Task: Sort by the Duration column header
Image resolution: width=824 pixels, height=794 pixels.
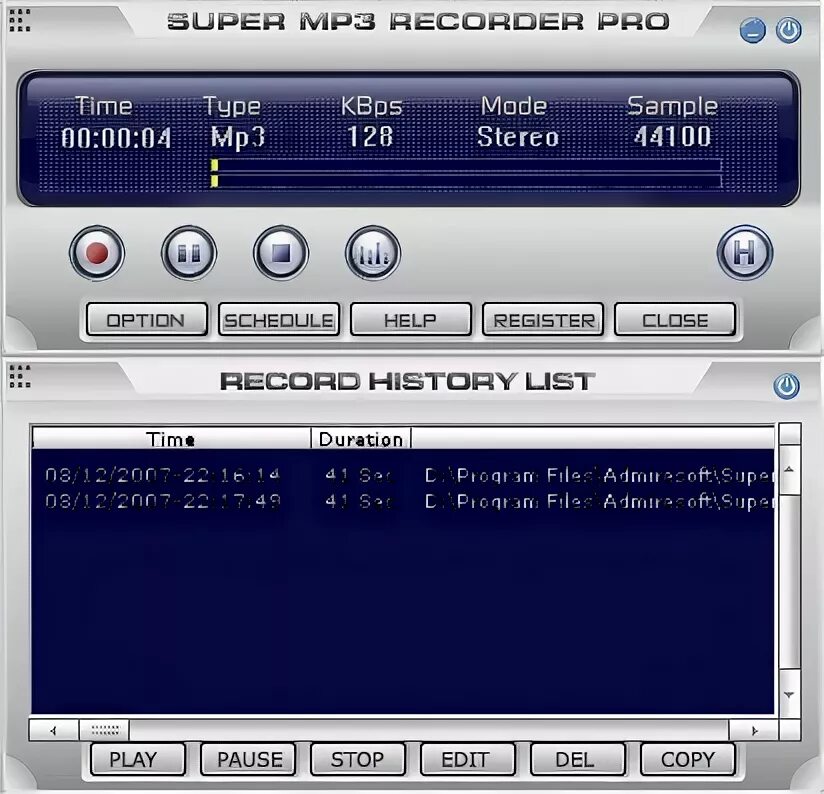Action: [x=361, y=438]
